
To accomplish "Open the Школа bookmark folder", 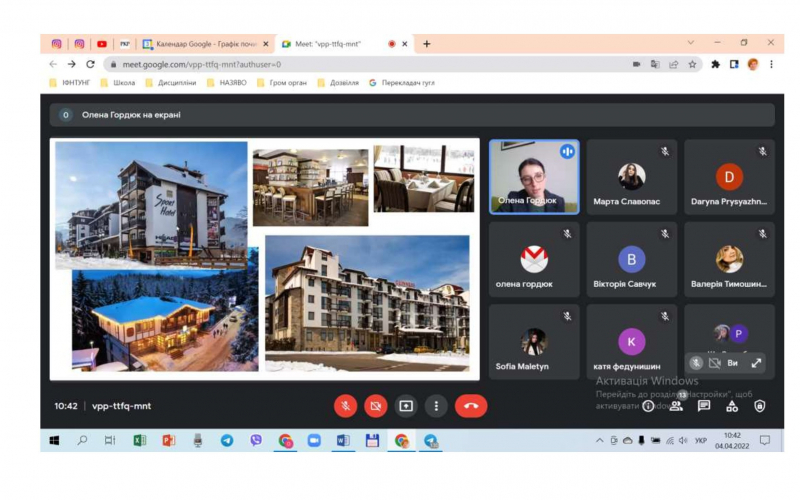I will 118,83.
